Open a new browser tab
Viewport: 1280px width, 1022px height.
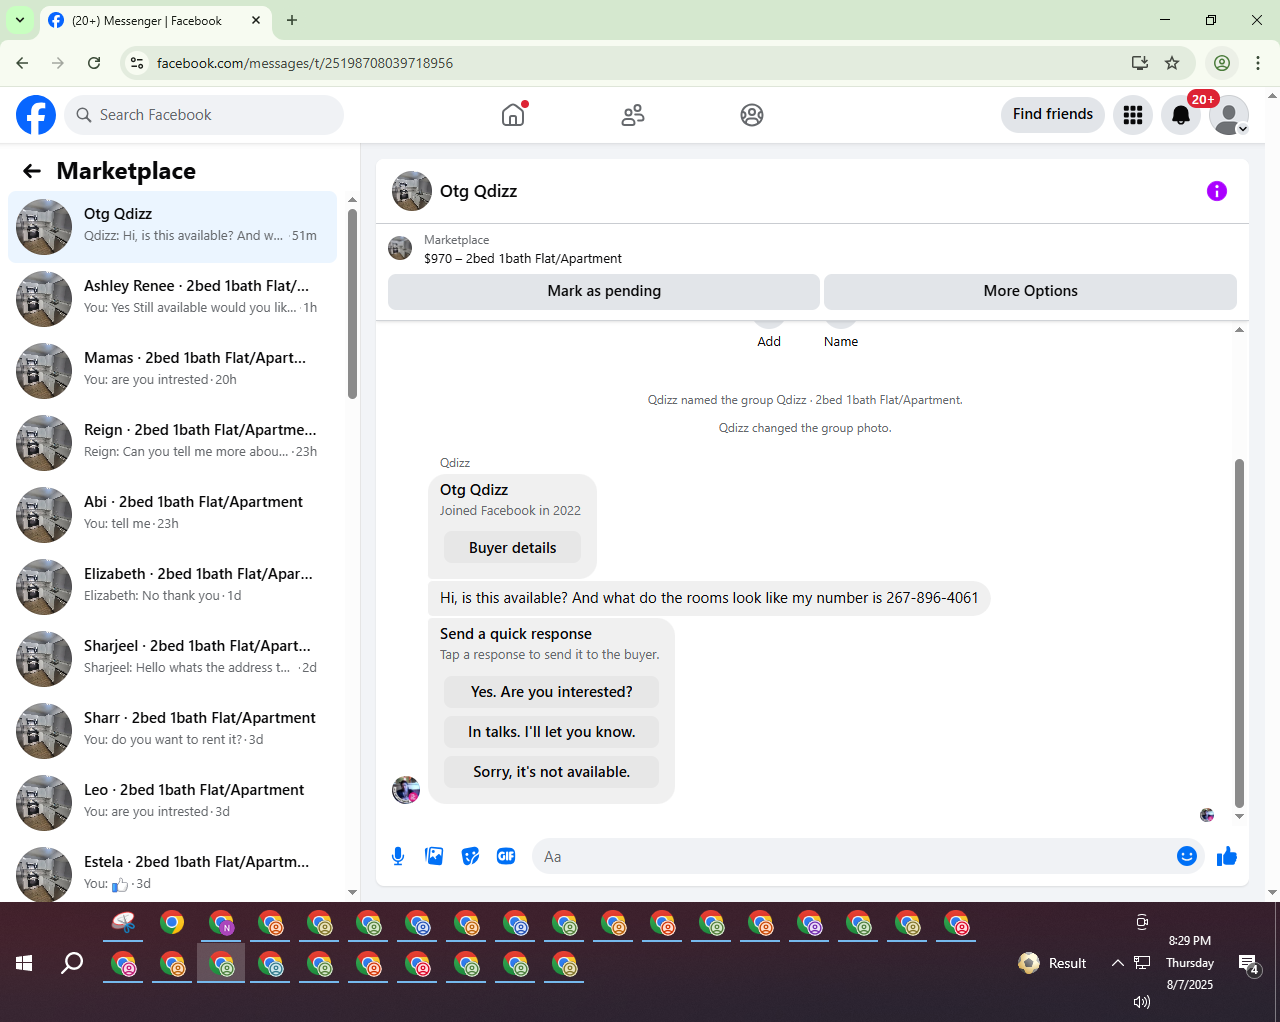pos(292,20)
